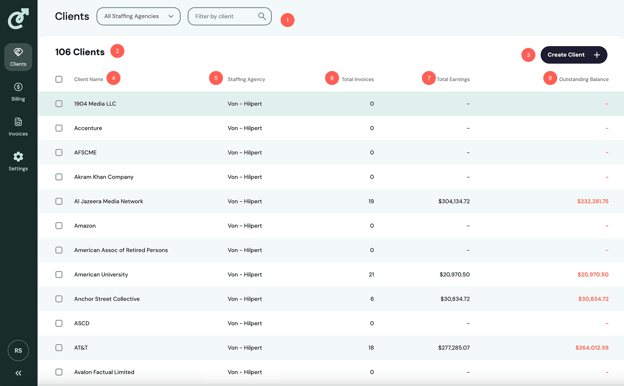Open the AT&T client row
The height and width of the screenshot is (386, 624).
pyautogui.click(x=81, y=348)
